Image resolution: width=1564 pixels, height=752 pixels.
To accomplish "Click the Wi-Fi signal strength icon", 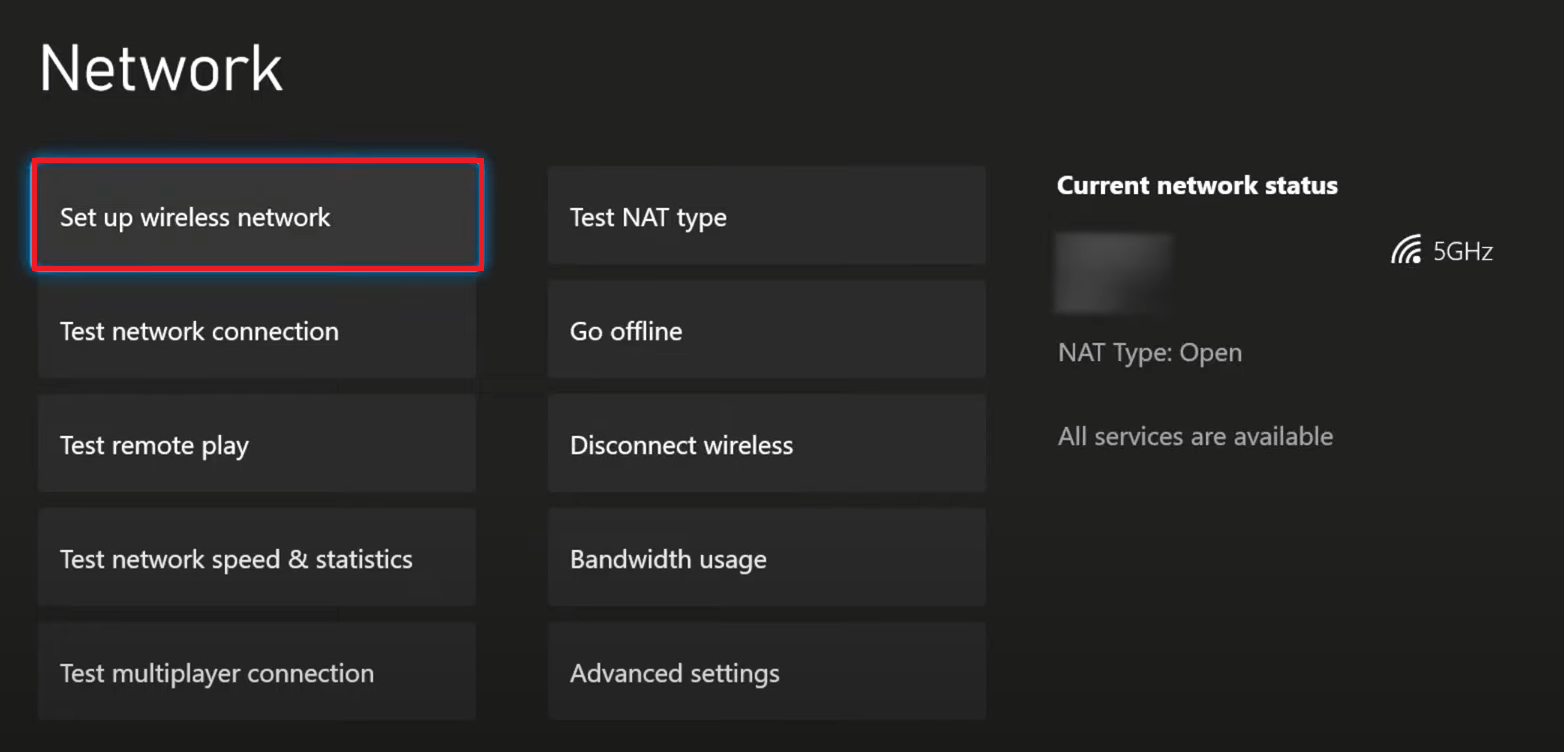I will pyautogui.click(x=1406, y=251).
